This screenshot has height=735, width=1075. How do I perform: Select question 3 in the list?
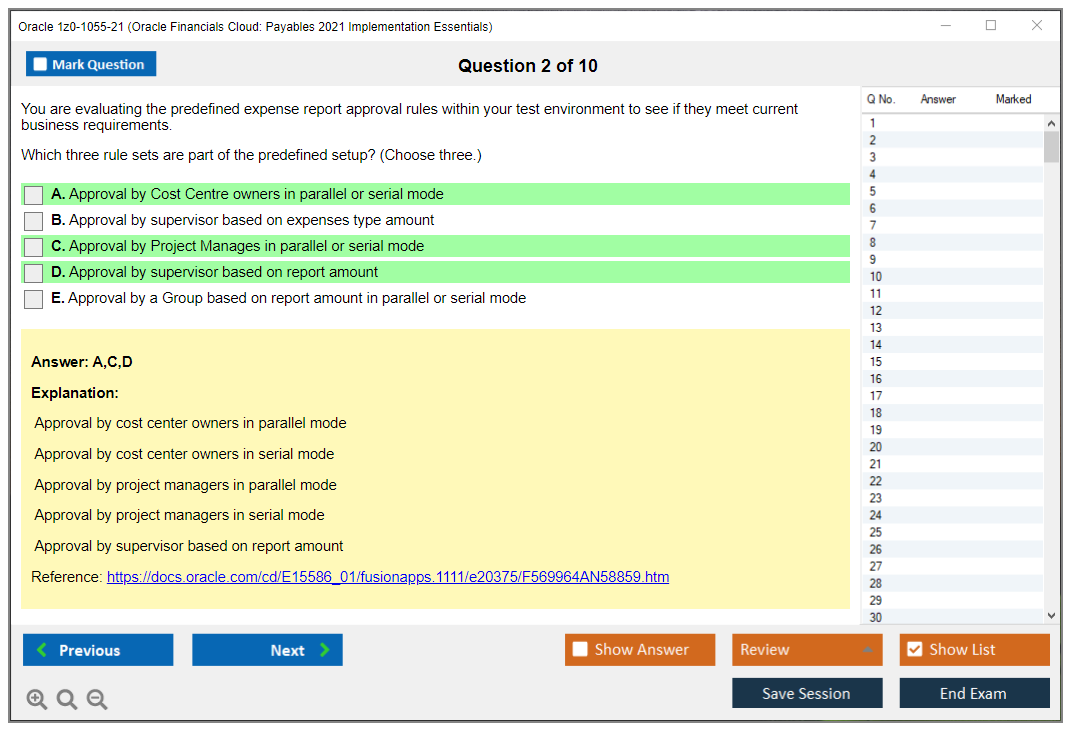(x=952, y=157)
